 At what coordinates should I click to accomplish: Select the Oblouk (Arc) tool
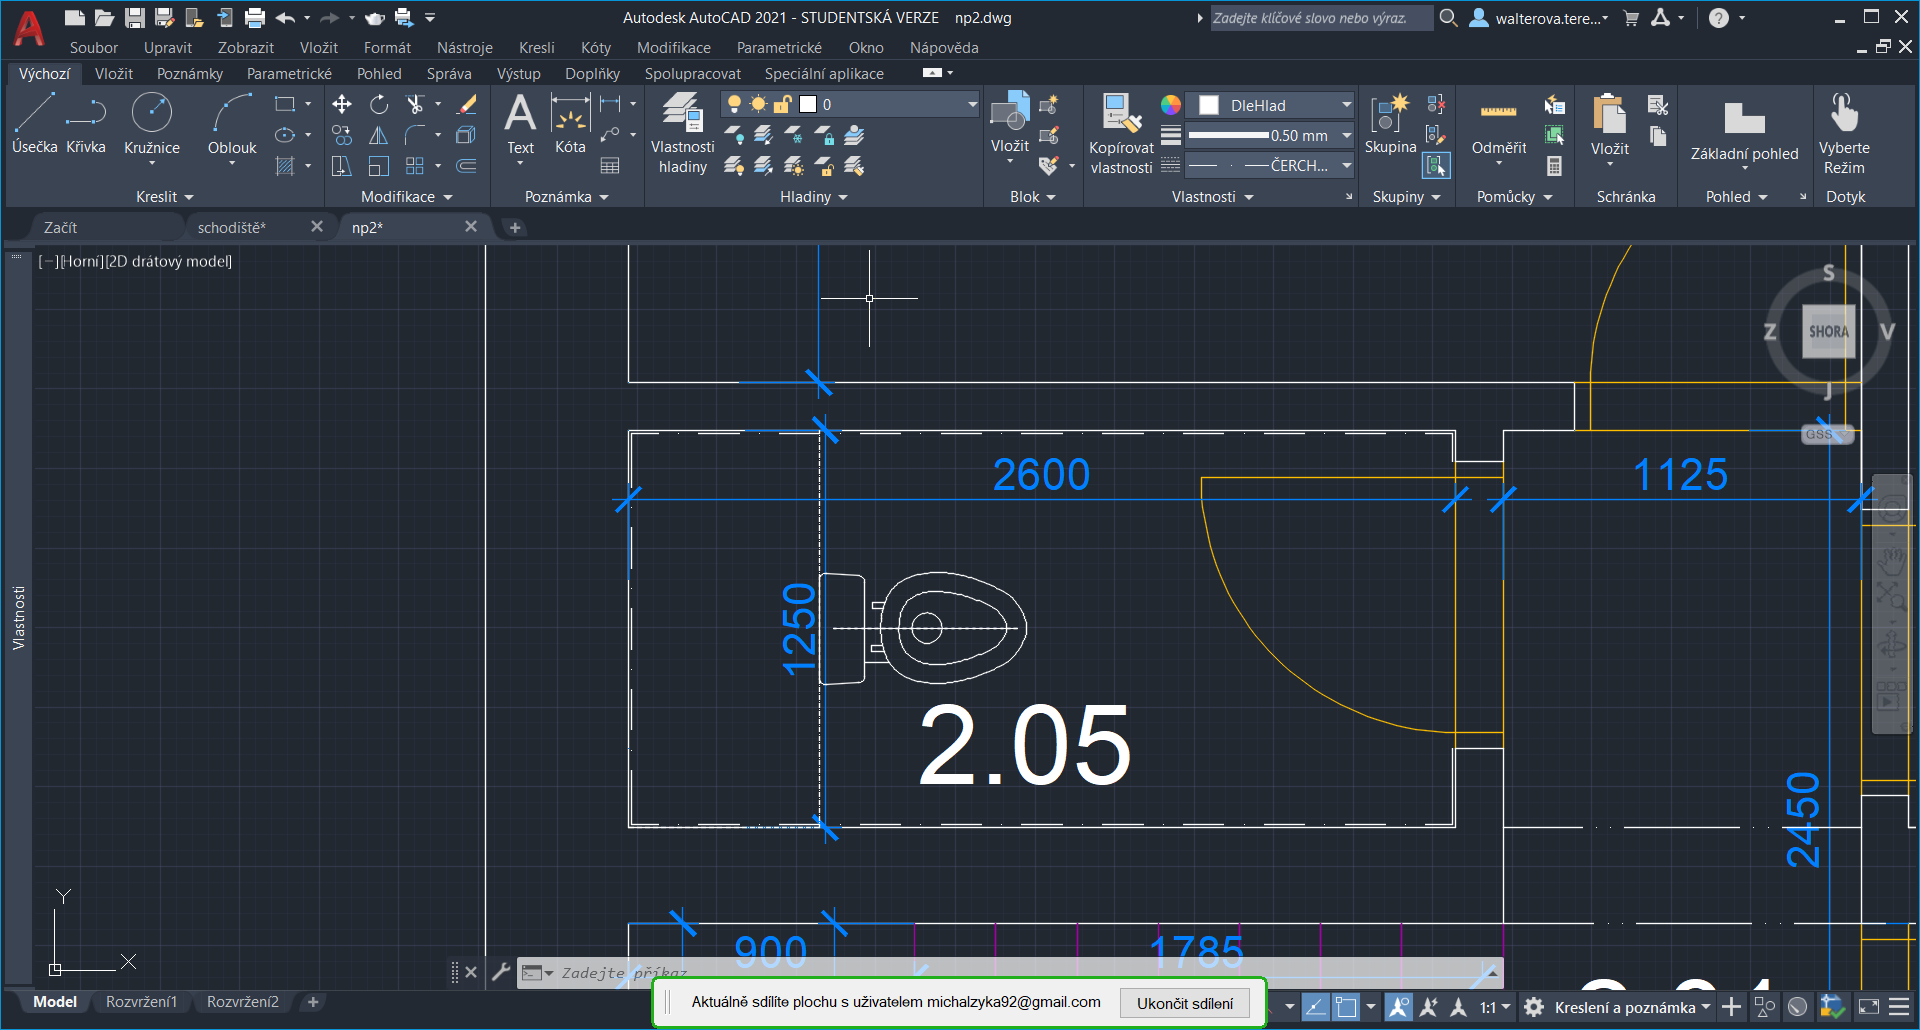[x=232, y=124]
